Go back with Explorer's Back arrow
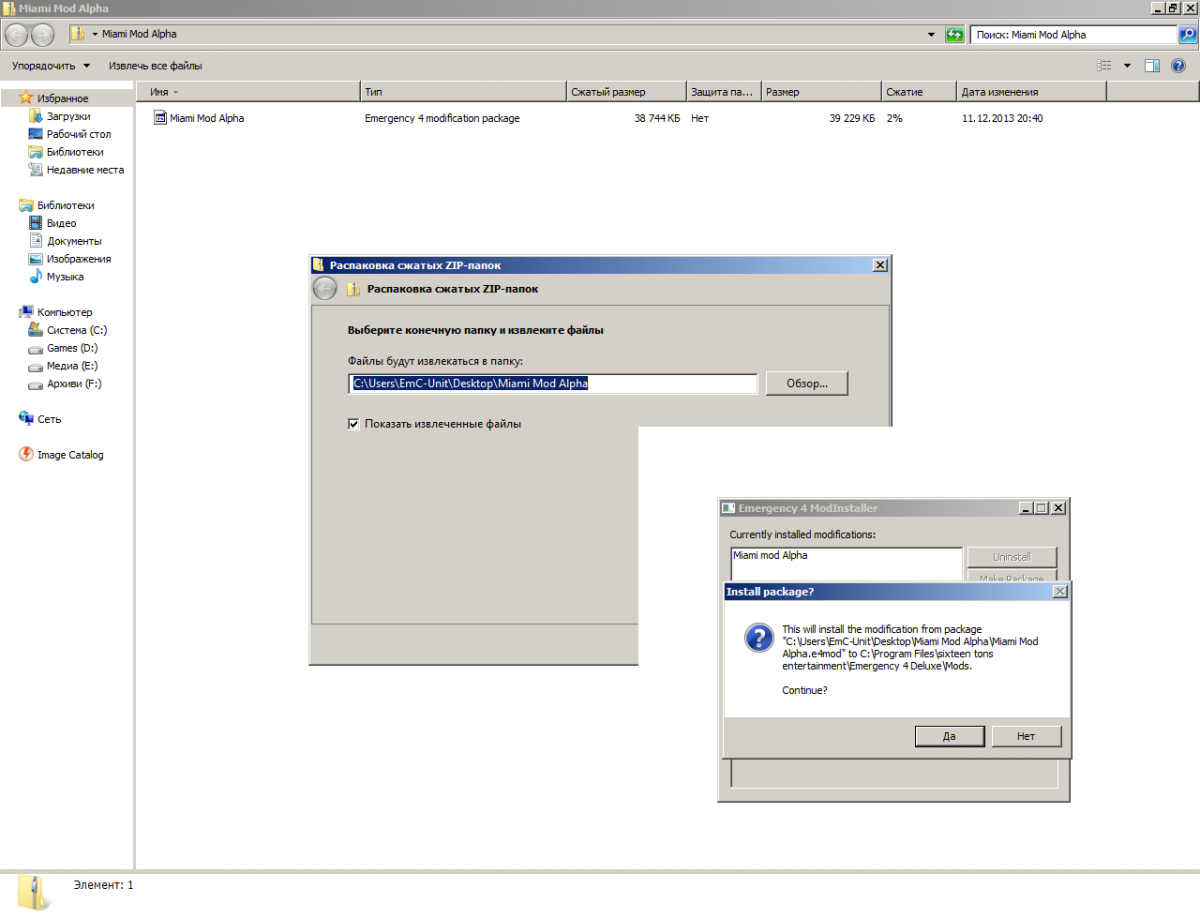 [x=16, y=34]
